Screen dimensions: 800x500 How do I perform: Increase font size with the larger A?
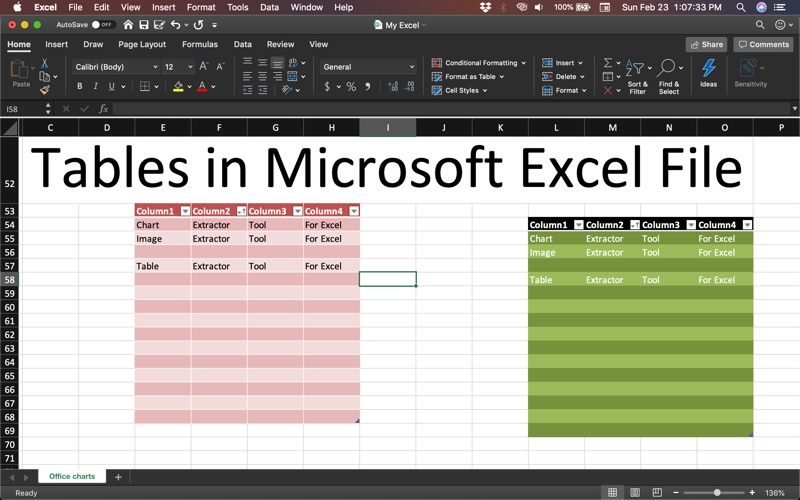click(x=204, y=66)
